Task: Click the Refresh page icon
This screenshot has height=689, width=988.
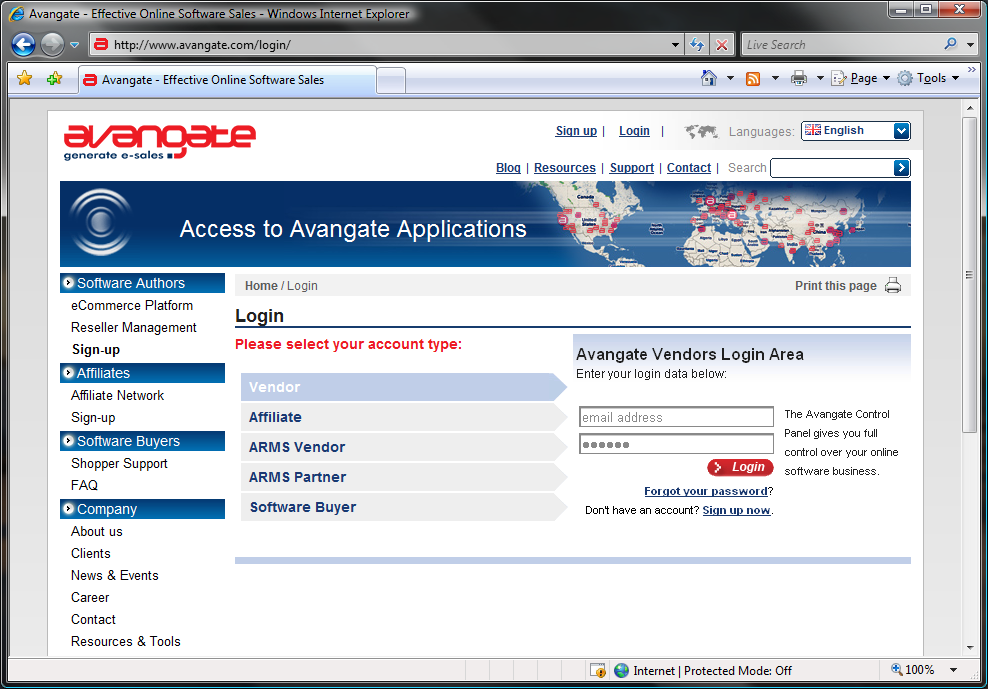Action: (698, 45)
